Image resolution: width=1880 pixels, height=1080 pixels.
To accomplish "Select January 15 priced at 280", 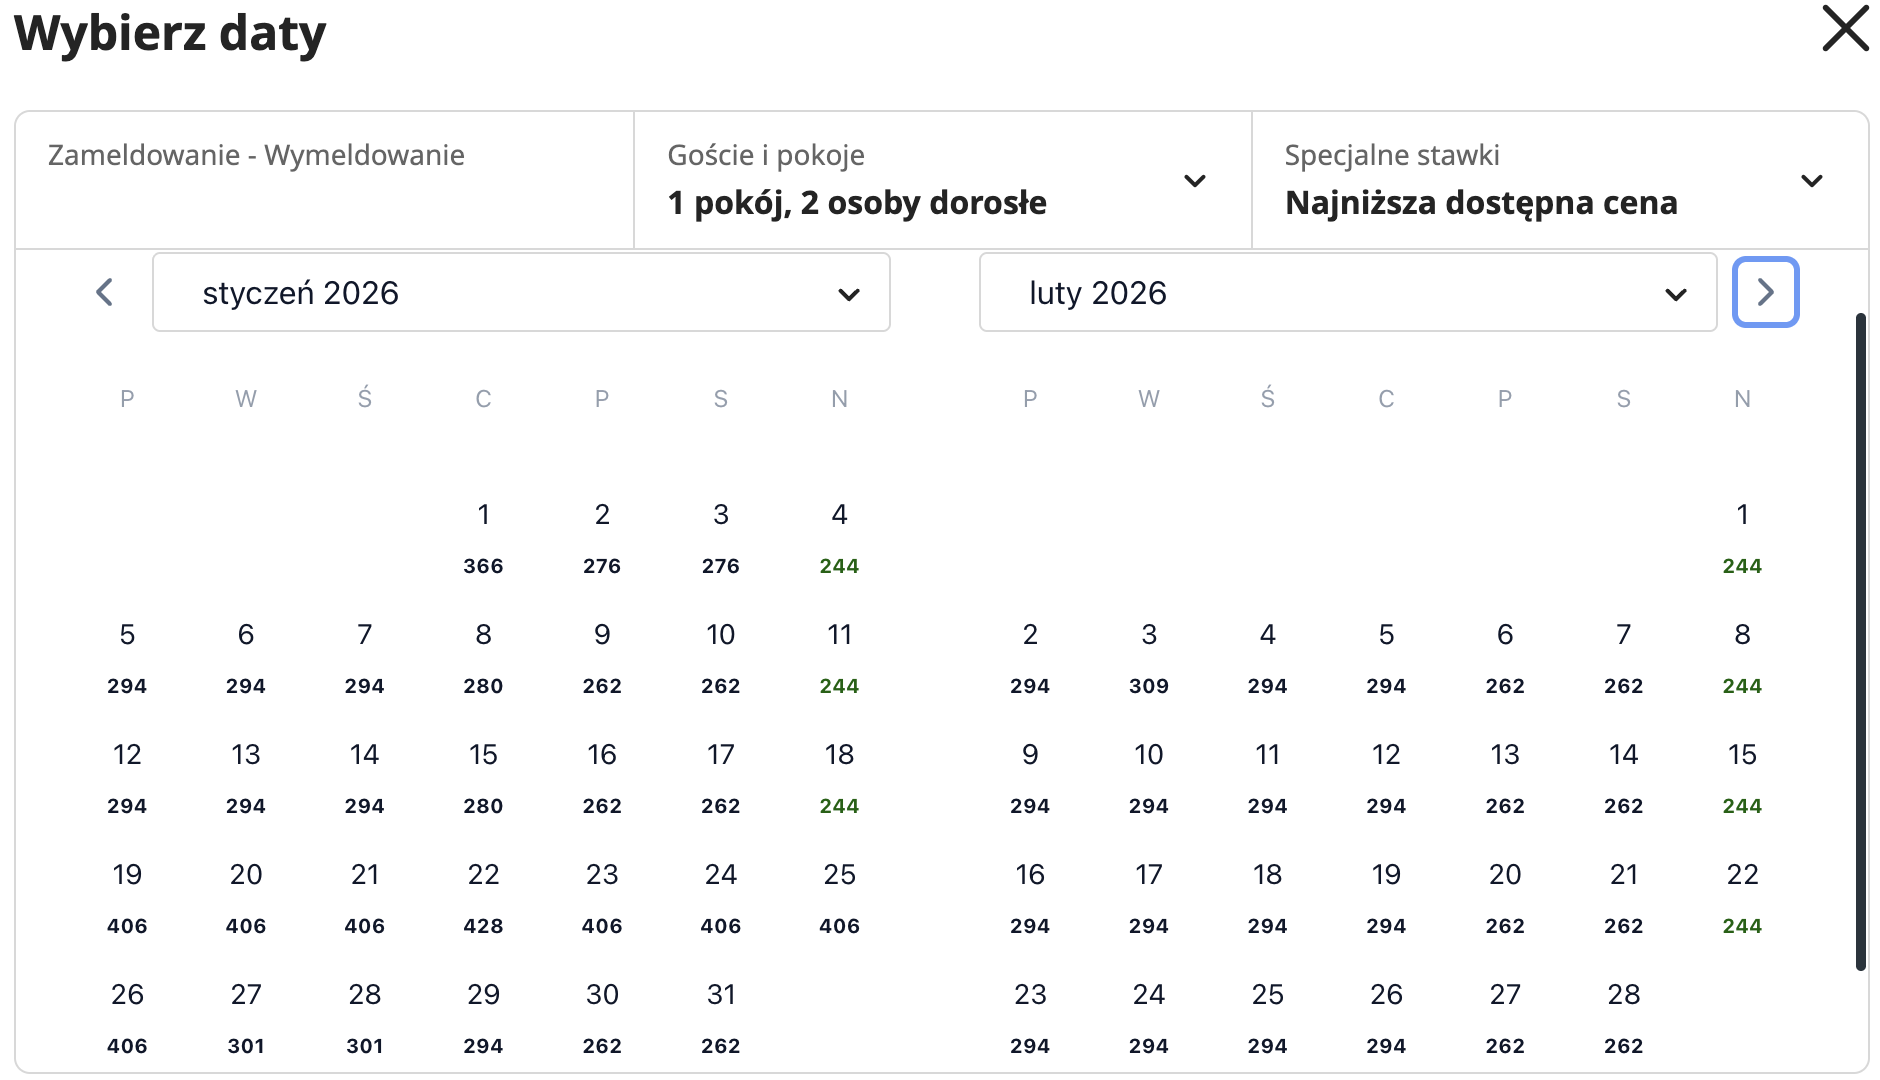I will tap(483, 776).
